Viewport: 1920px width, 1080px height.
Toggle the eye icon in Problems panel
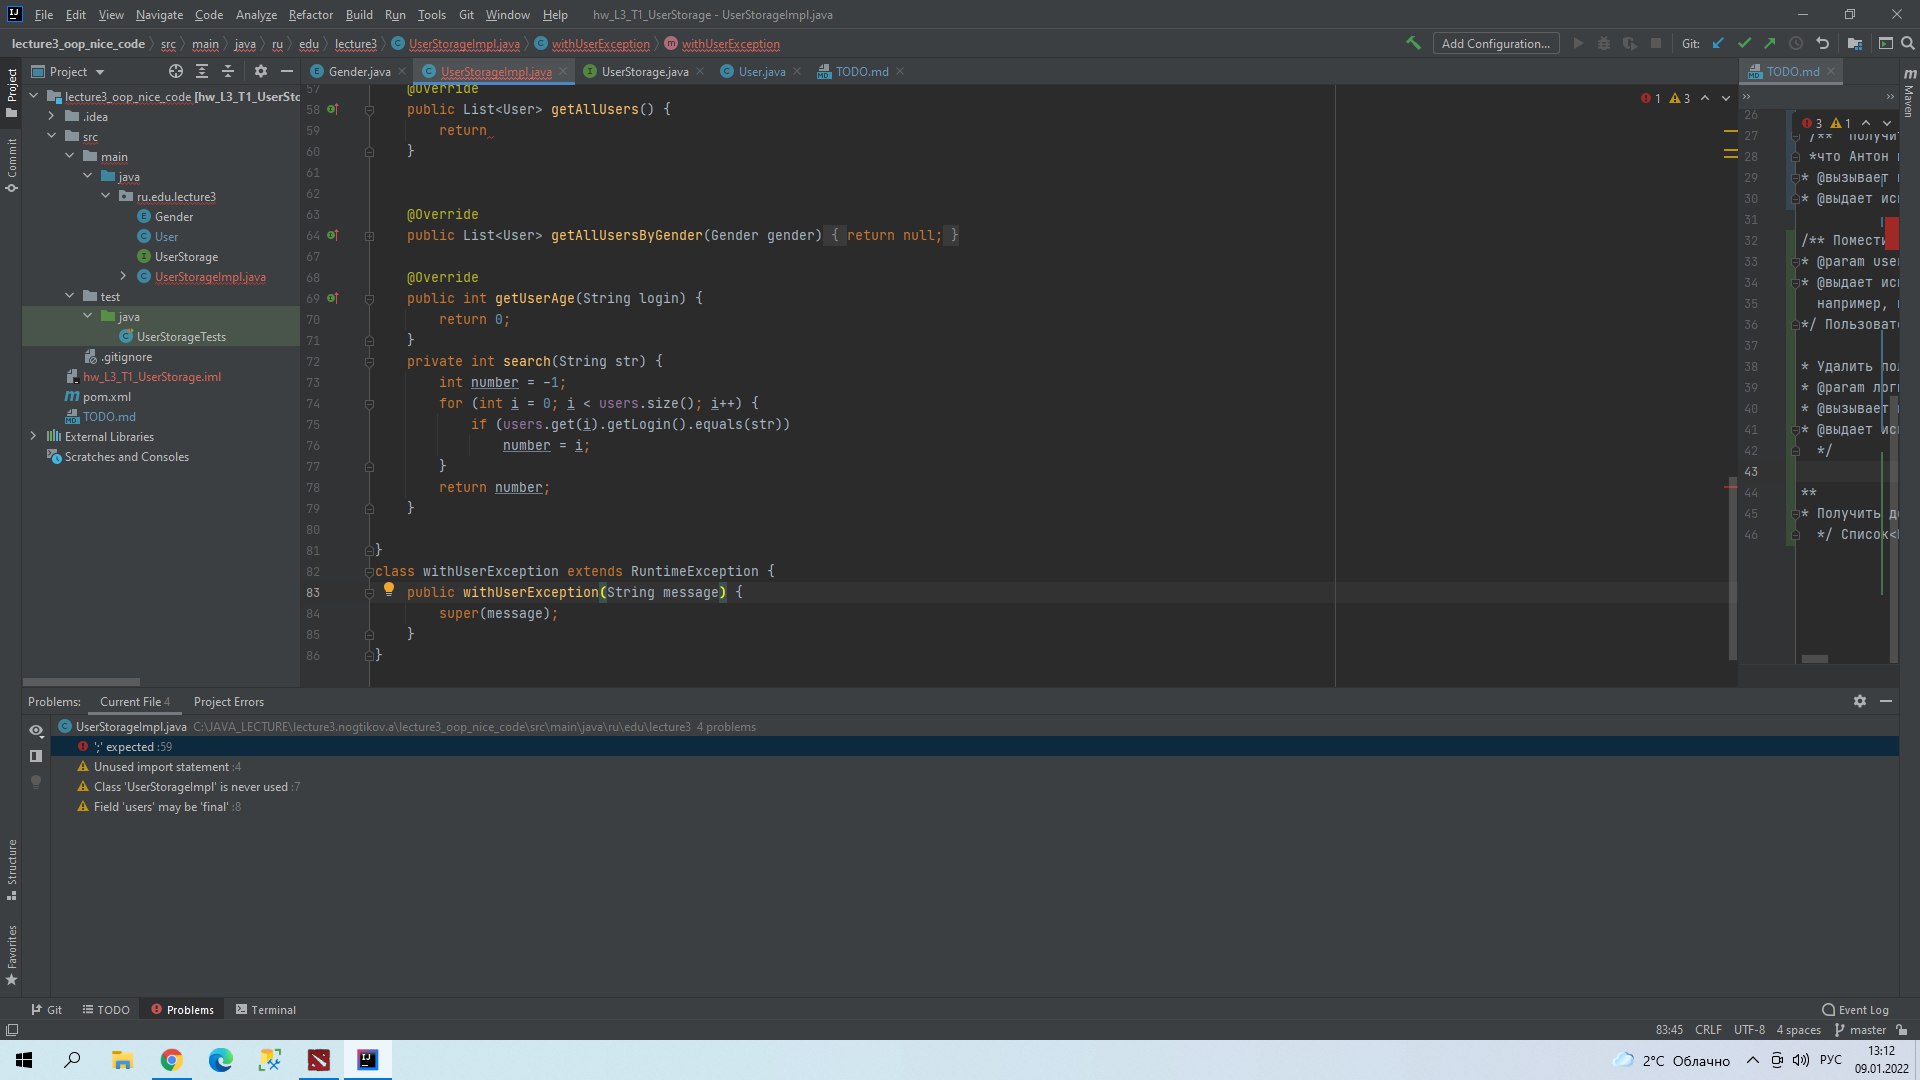tap(36, 730)
